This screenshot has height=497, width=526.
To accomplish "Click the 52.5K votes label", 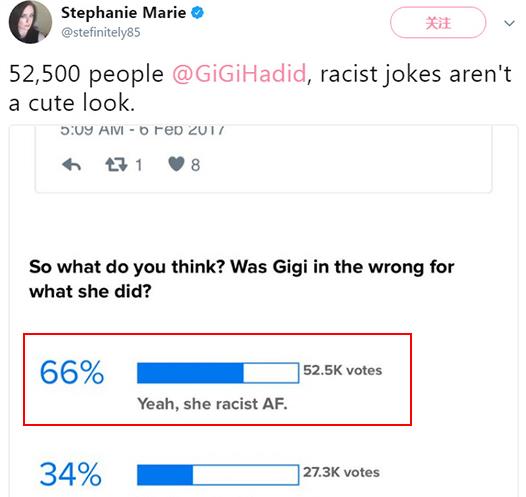I will (x=343, y=370).
